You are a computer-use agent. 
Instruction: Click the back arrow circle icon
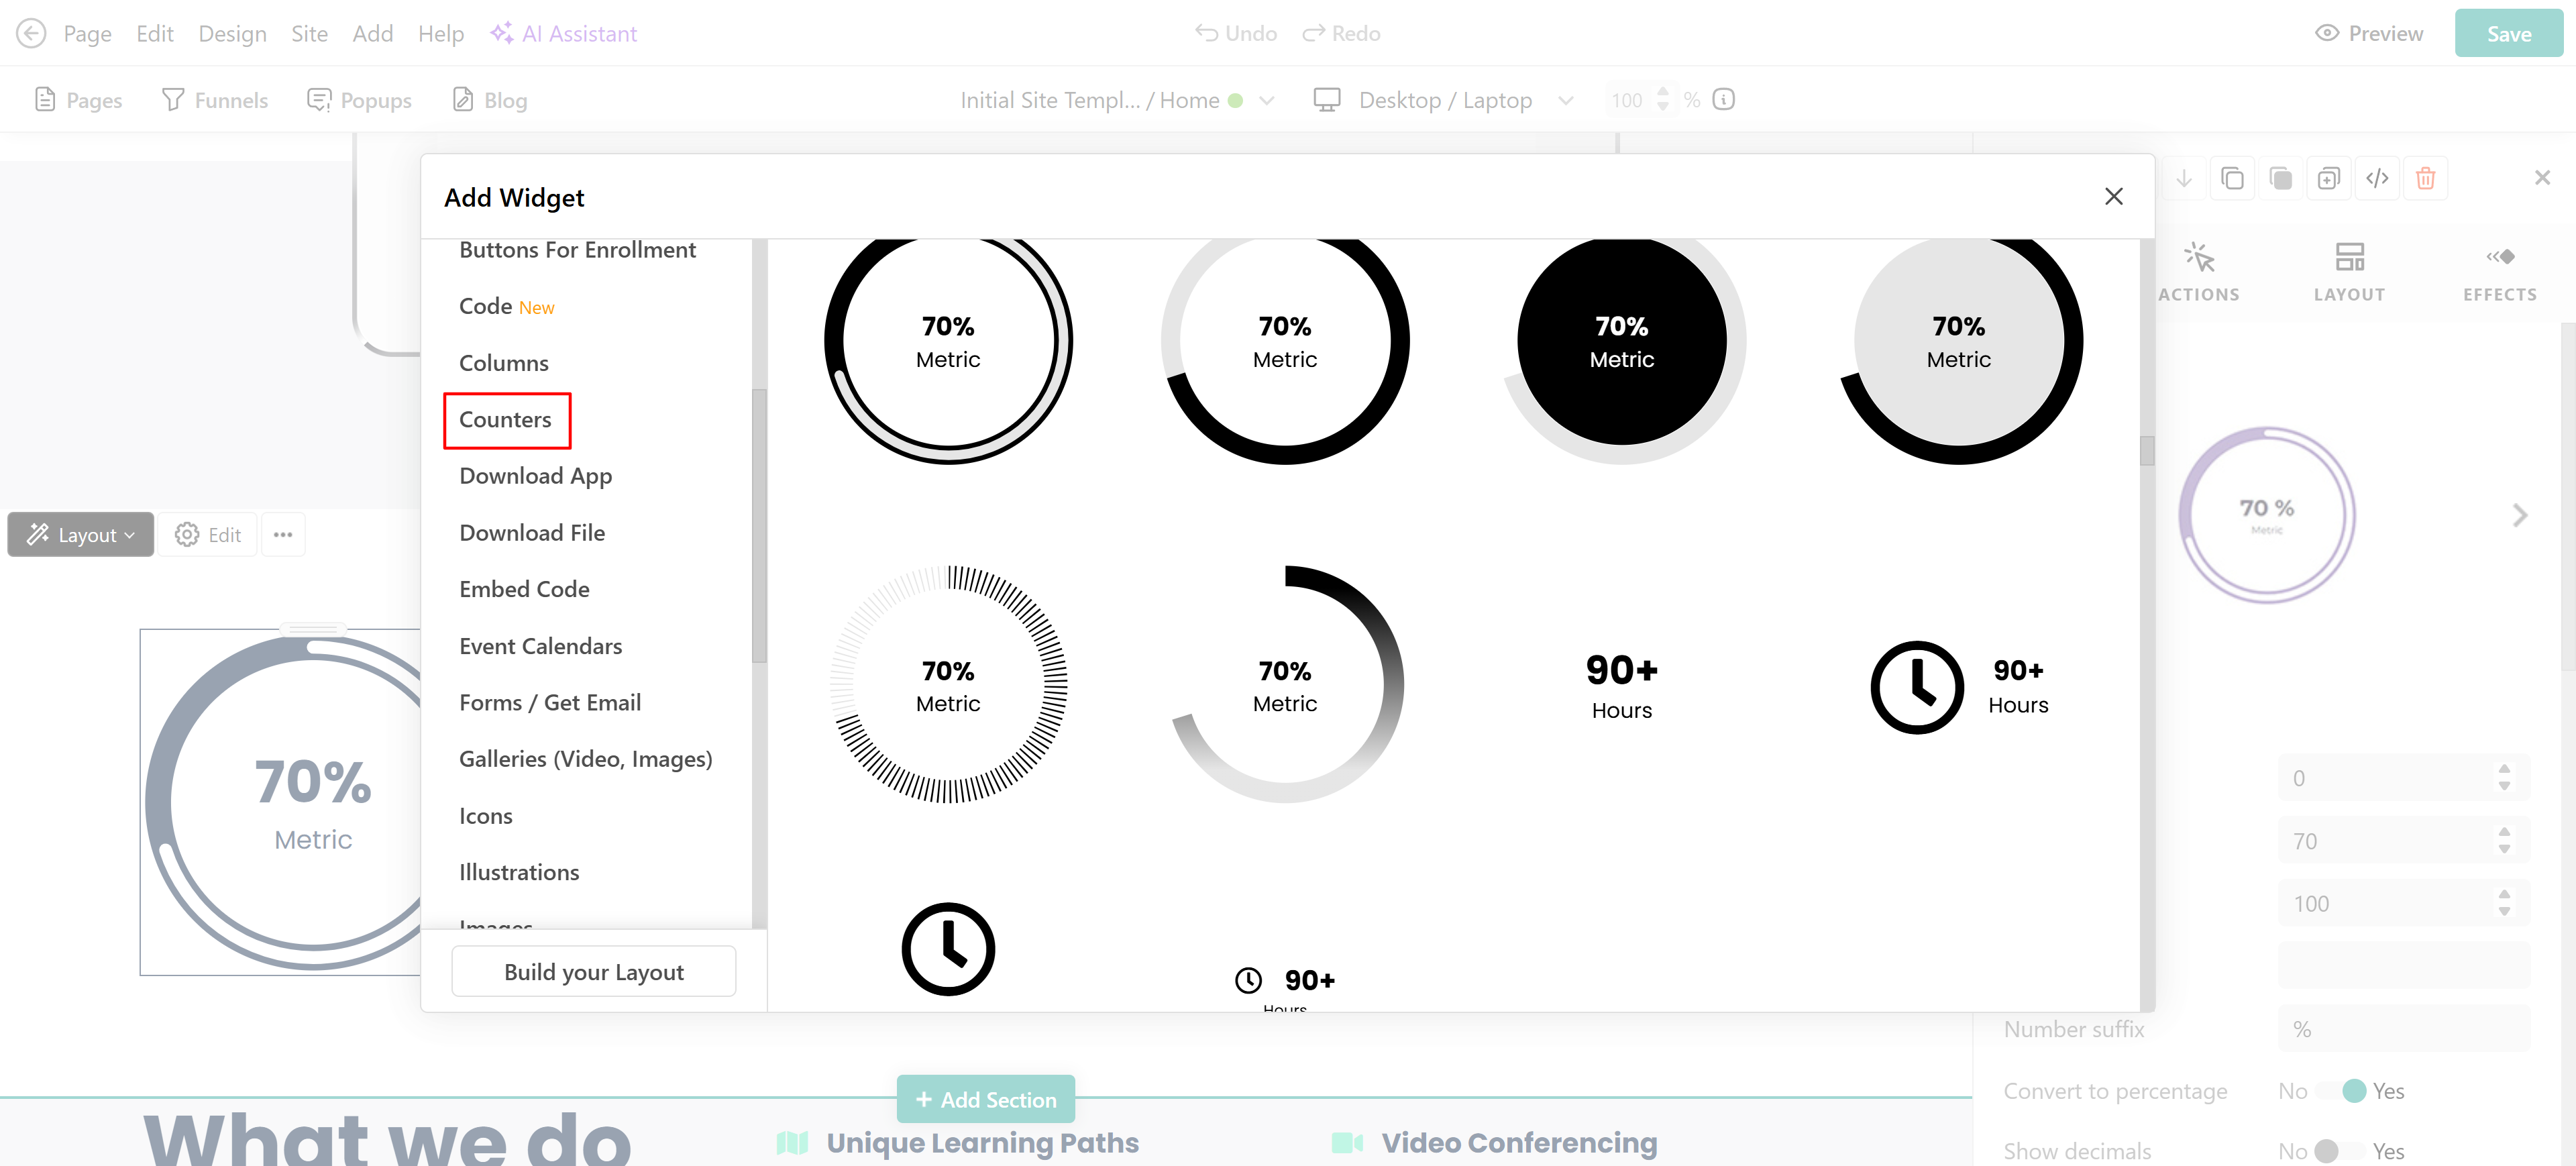pos(31,33)
